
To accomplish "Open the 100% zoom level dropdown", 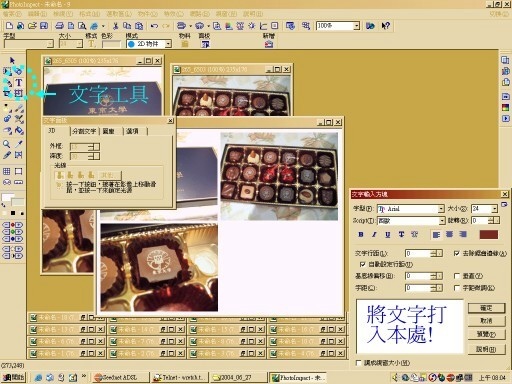I will [357, 26].
